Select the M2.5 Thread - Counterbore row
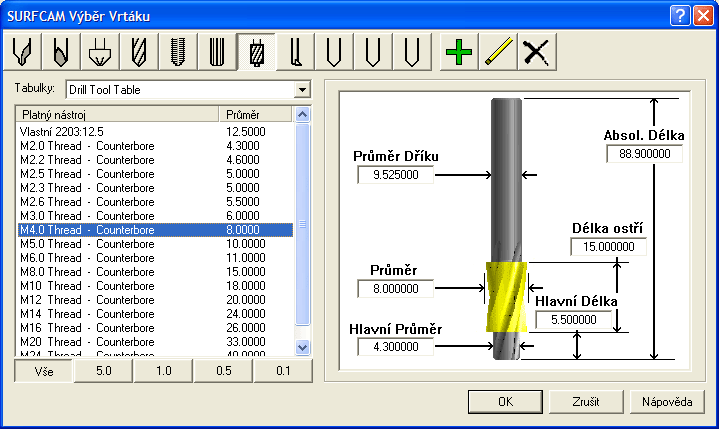Viewport: 719px width, 429px height. (x=155, y=174)
